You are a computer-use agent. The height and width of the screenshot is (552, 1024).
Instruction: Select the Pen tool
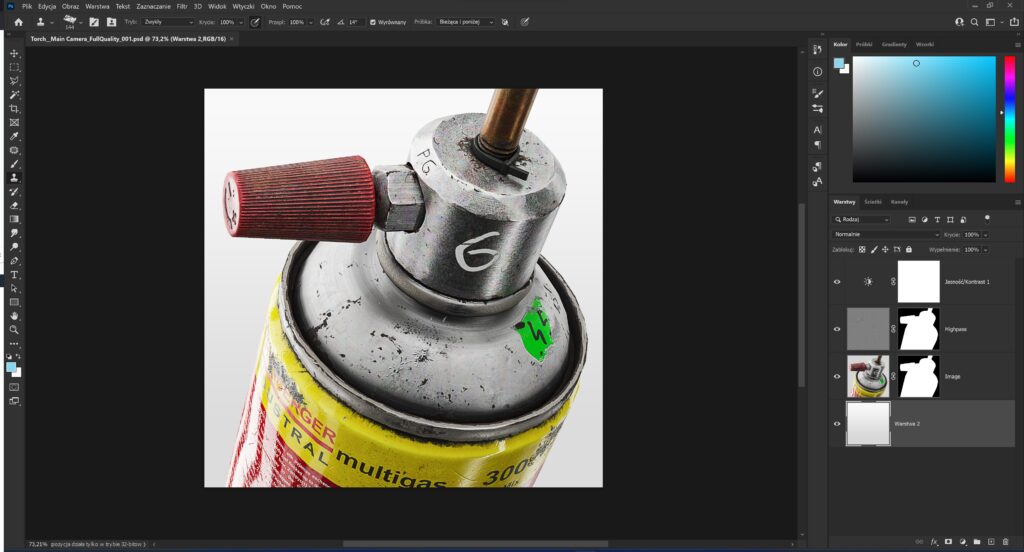[14, 261]
